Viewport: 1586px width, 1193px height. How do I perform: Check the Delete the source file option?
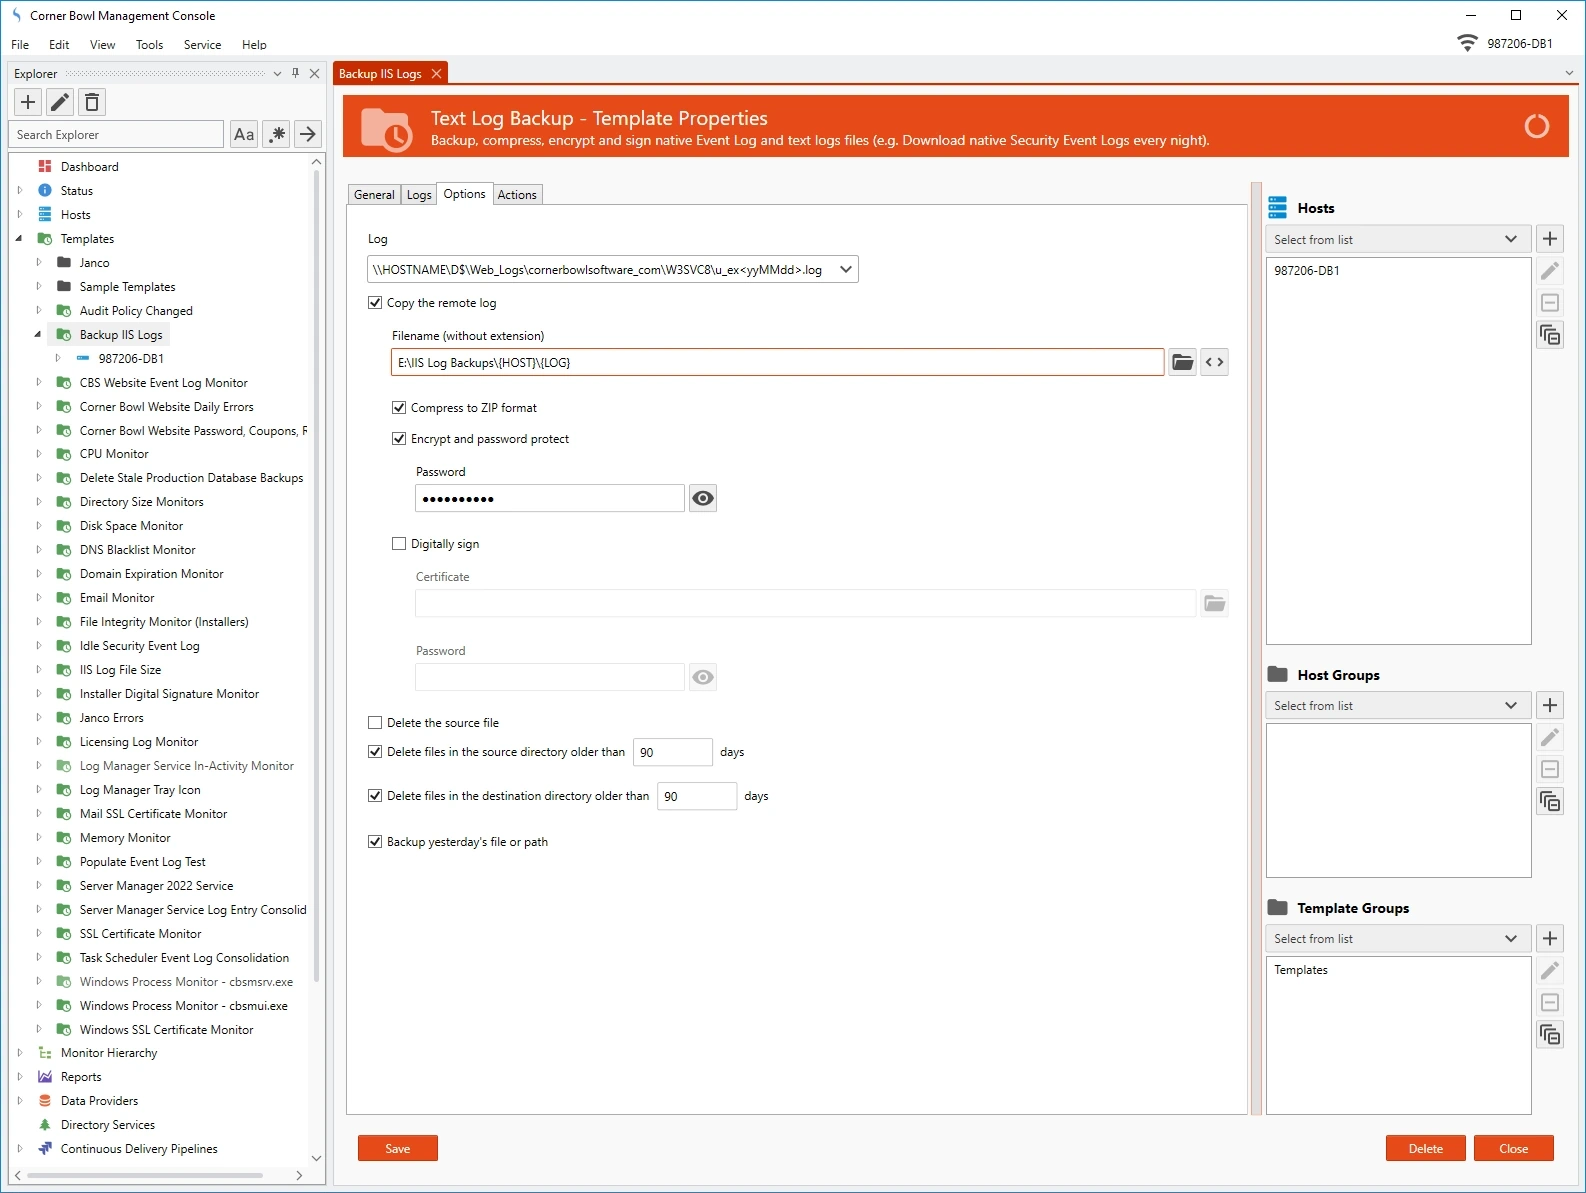(375, 723)
